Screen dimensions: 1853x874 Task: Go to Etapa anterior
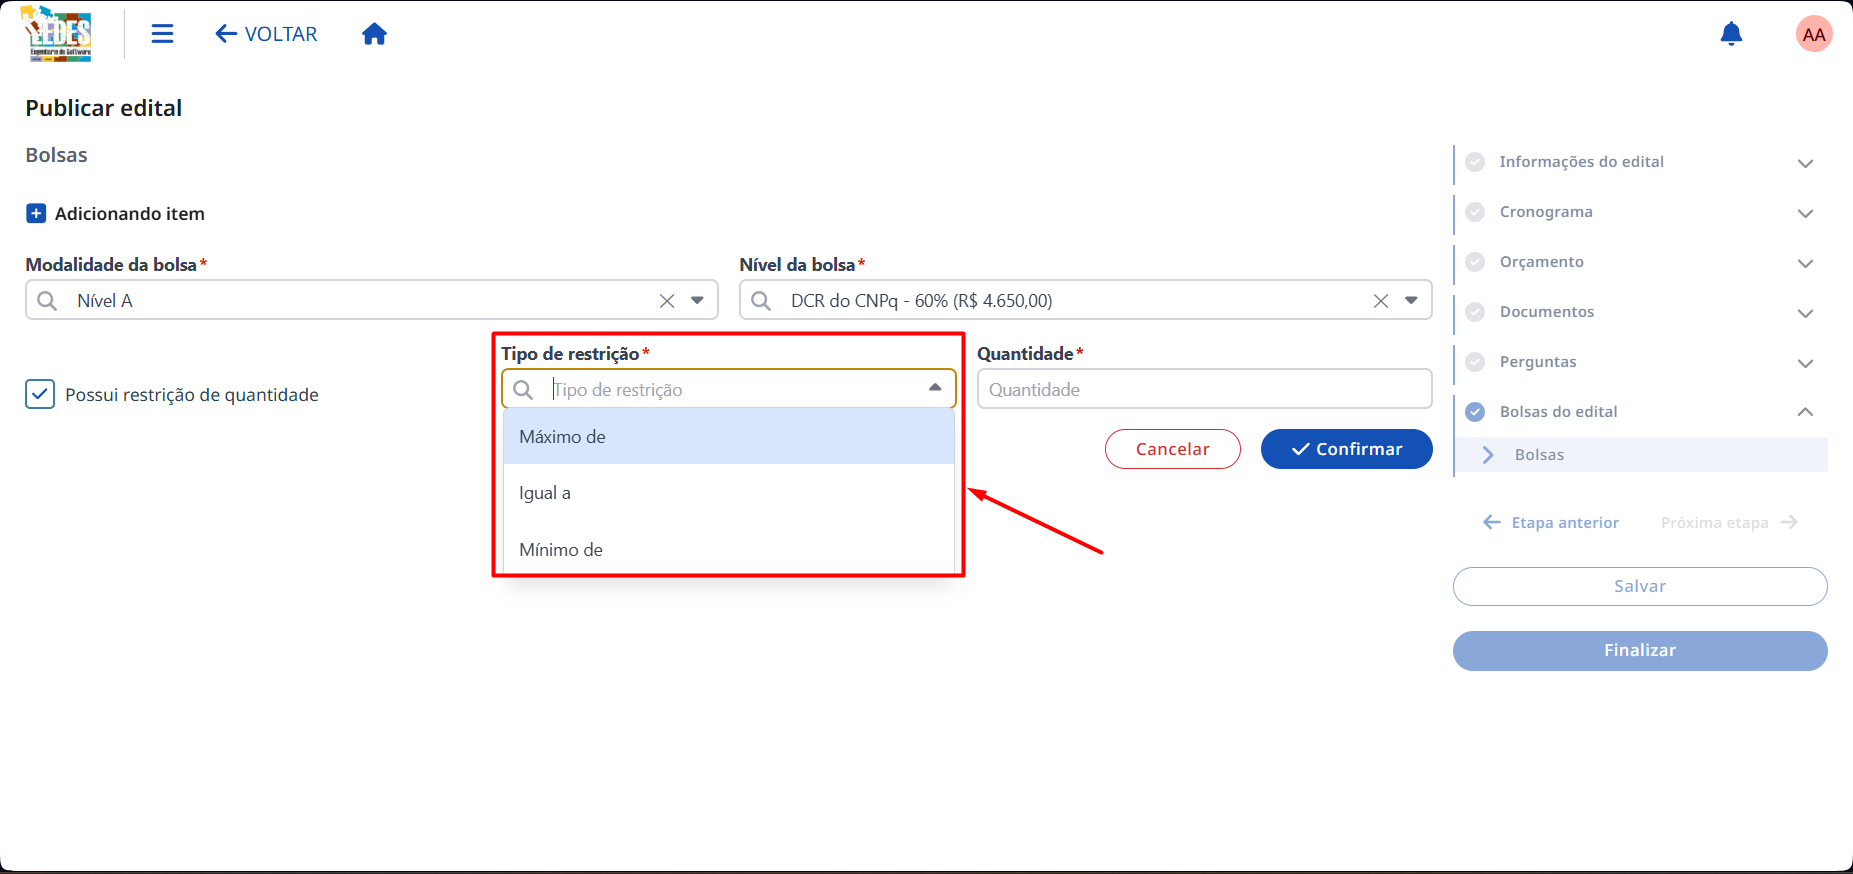1551,523
